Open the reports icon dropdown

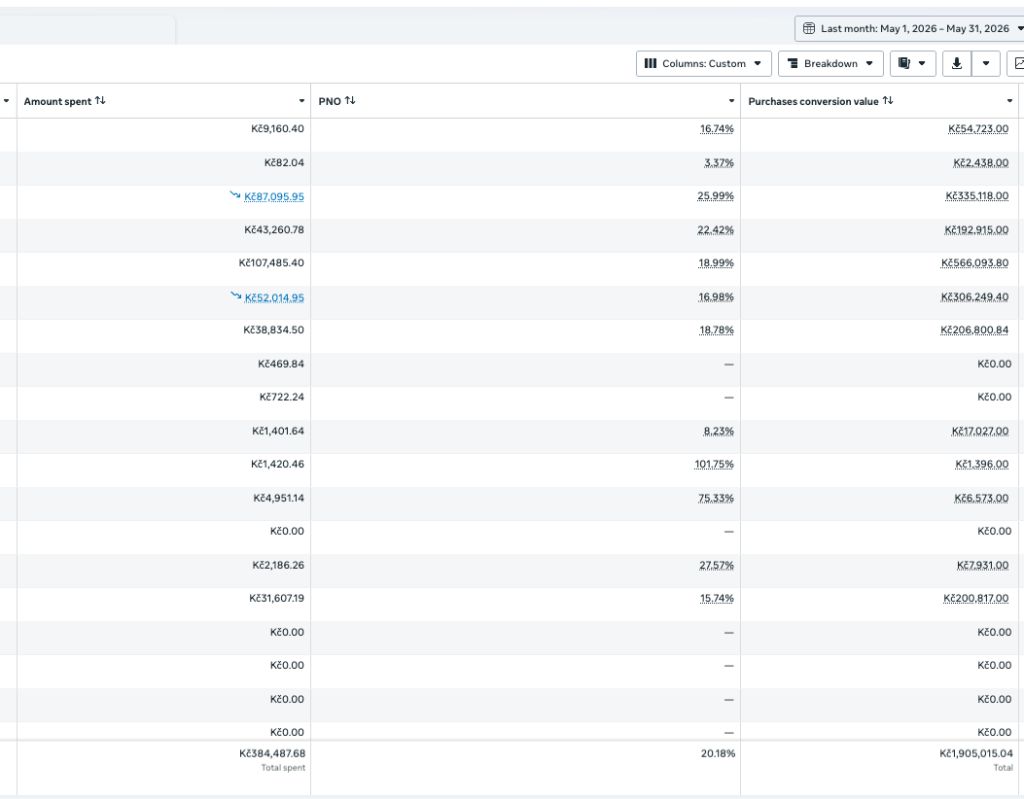[x=912, y=63]
